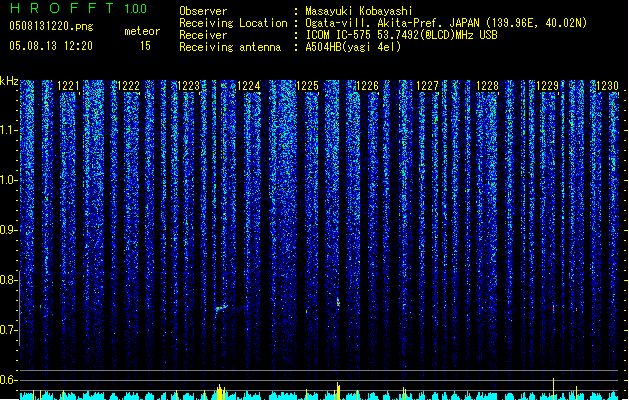Click the 'meteor' label
The height and width of the screenshot is (400, 629).
coord(142,31)
